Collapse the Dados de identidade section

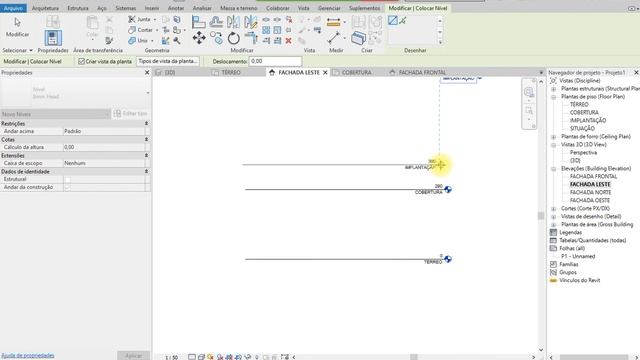(146, 171)
